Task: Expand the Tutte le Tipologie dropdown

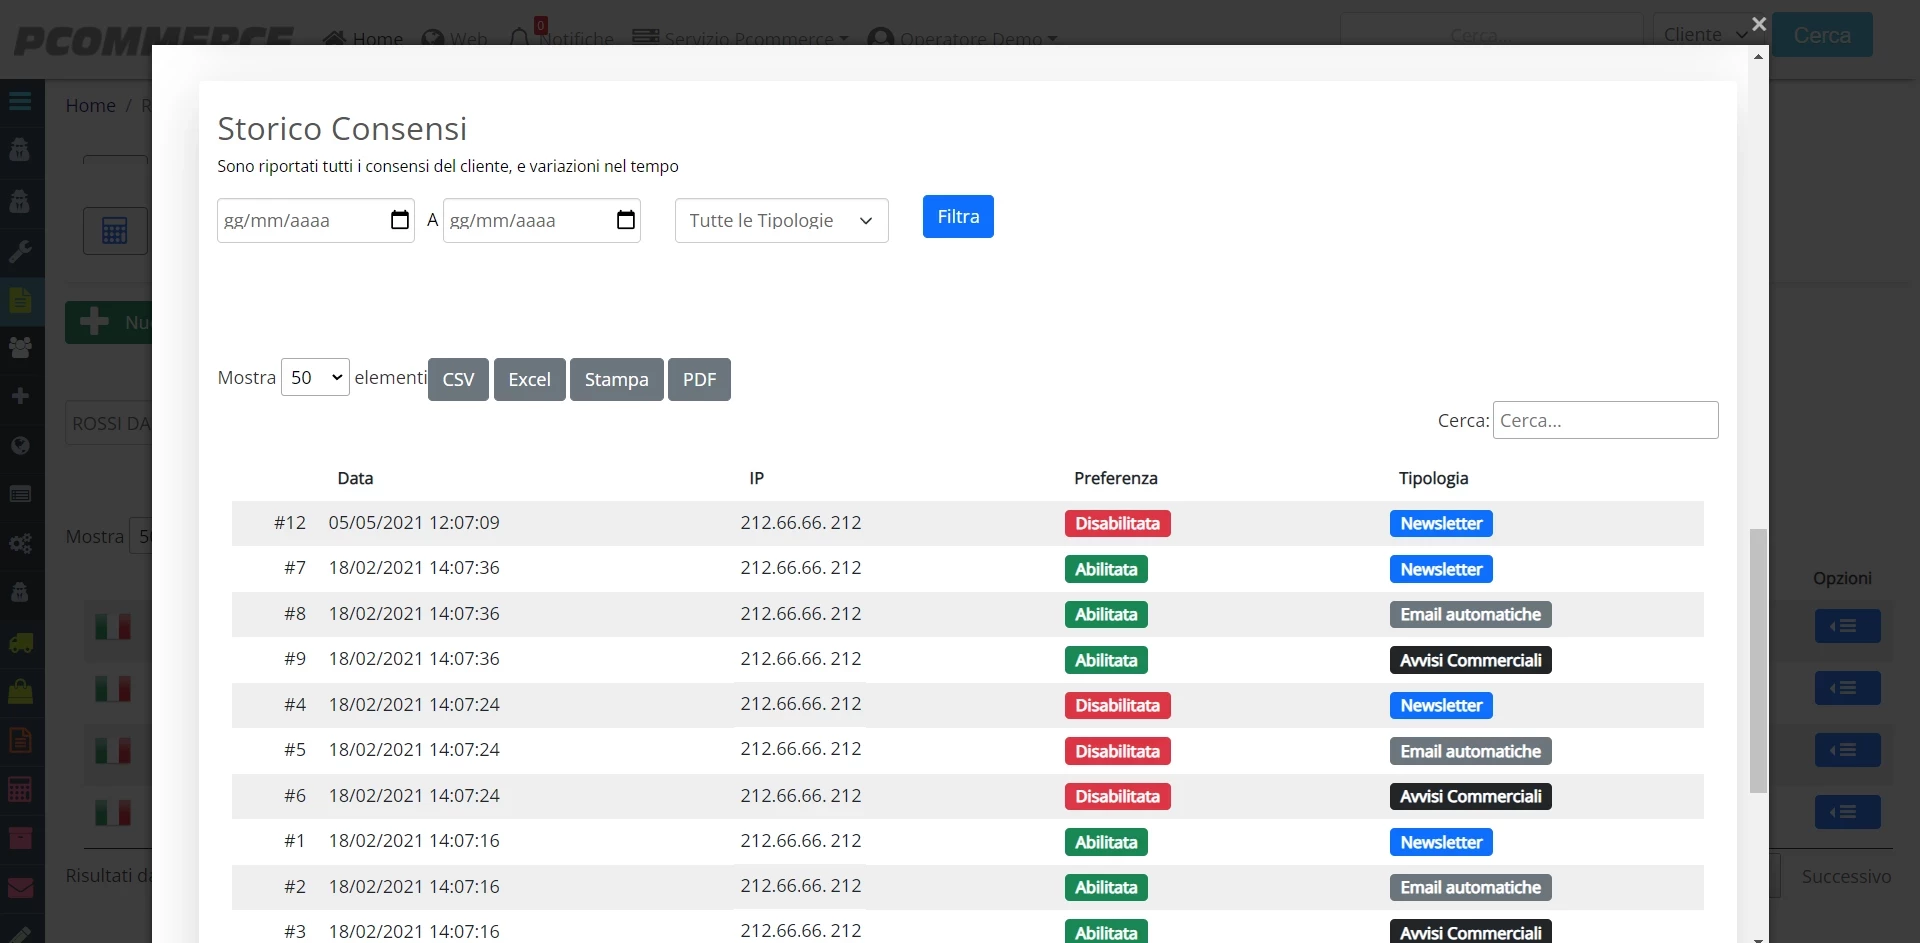Action: pyautogui.click(x=781, y=220)
